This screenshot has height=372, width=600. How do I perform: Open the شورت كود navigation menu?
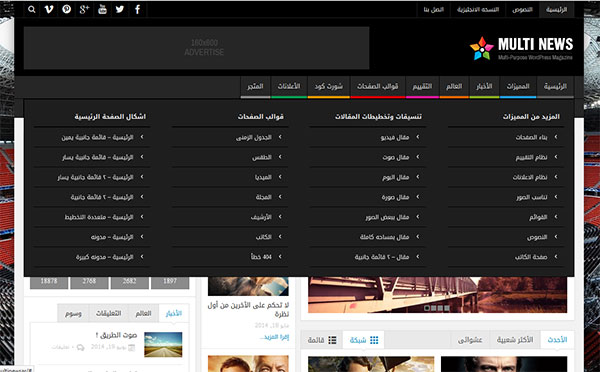[x=329, y=87]
